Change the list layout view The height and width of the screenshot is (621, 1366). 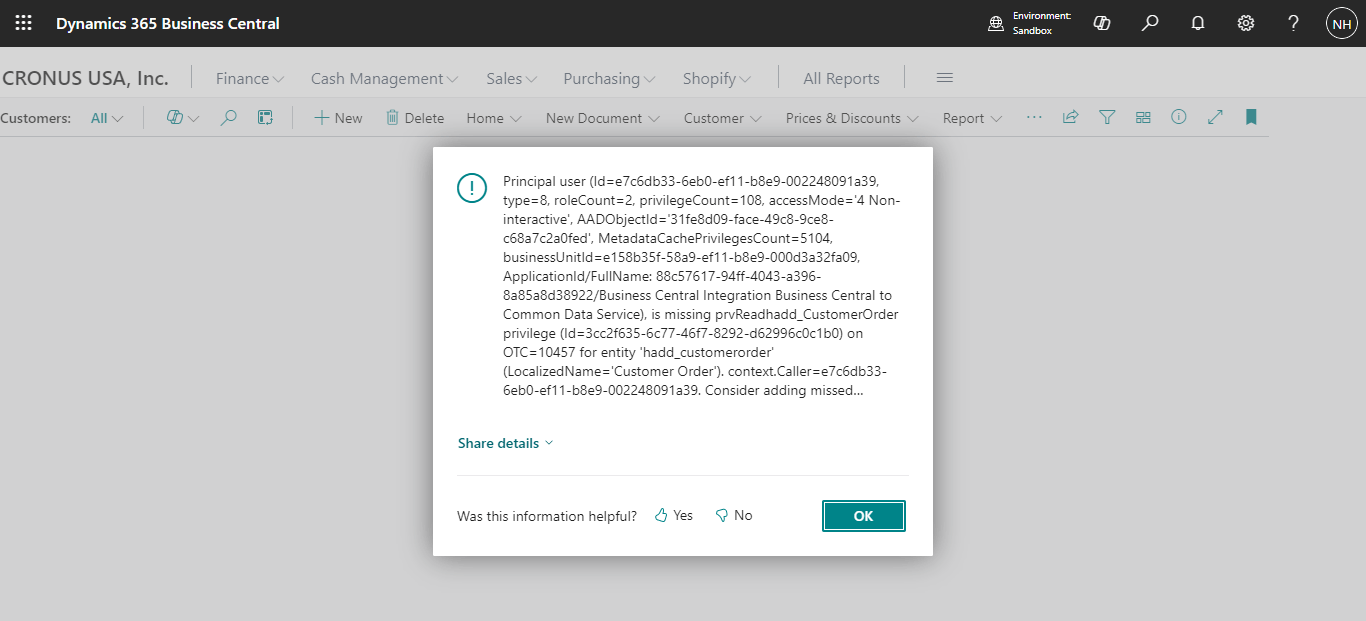1143,117
